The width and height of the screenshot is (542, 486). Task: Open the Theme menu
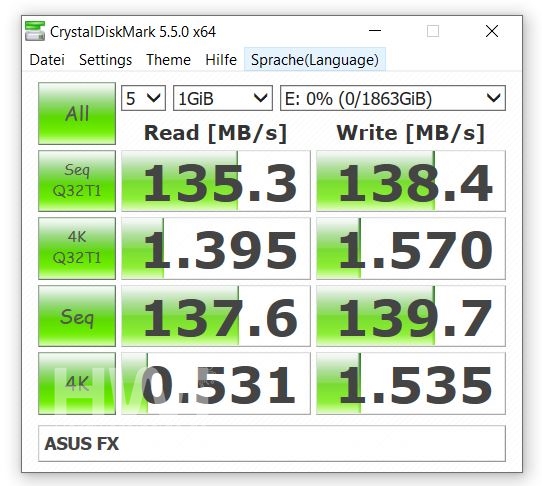pyautogui.click(x=168, y=60)
